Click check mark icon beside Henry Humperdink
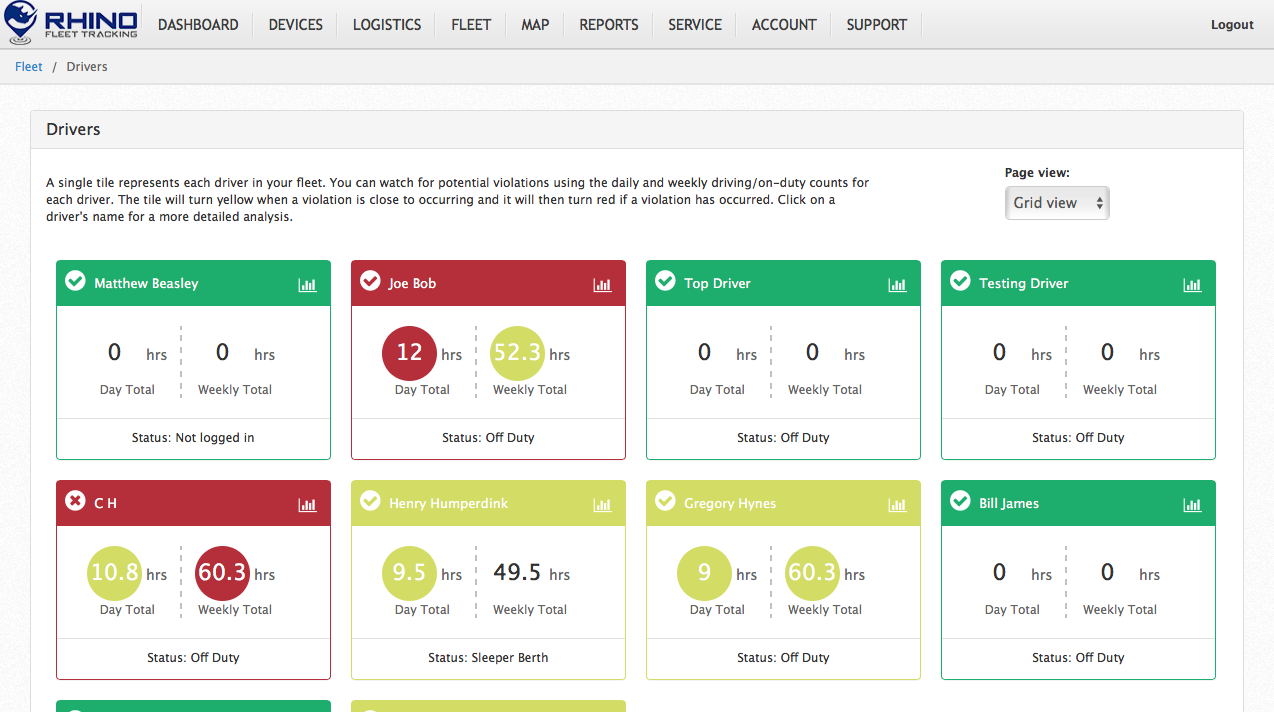 [370, 501]
